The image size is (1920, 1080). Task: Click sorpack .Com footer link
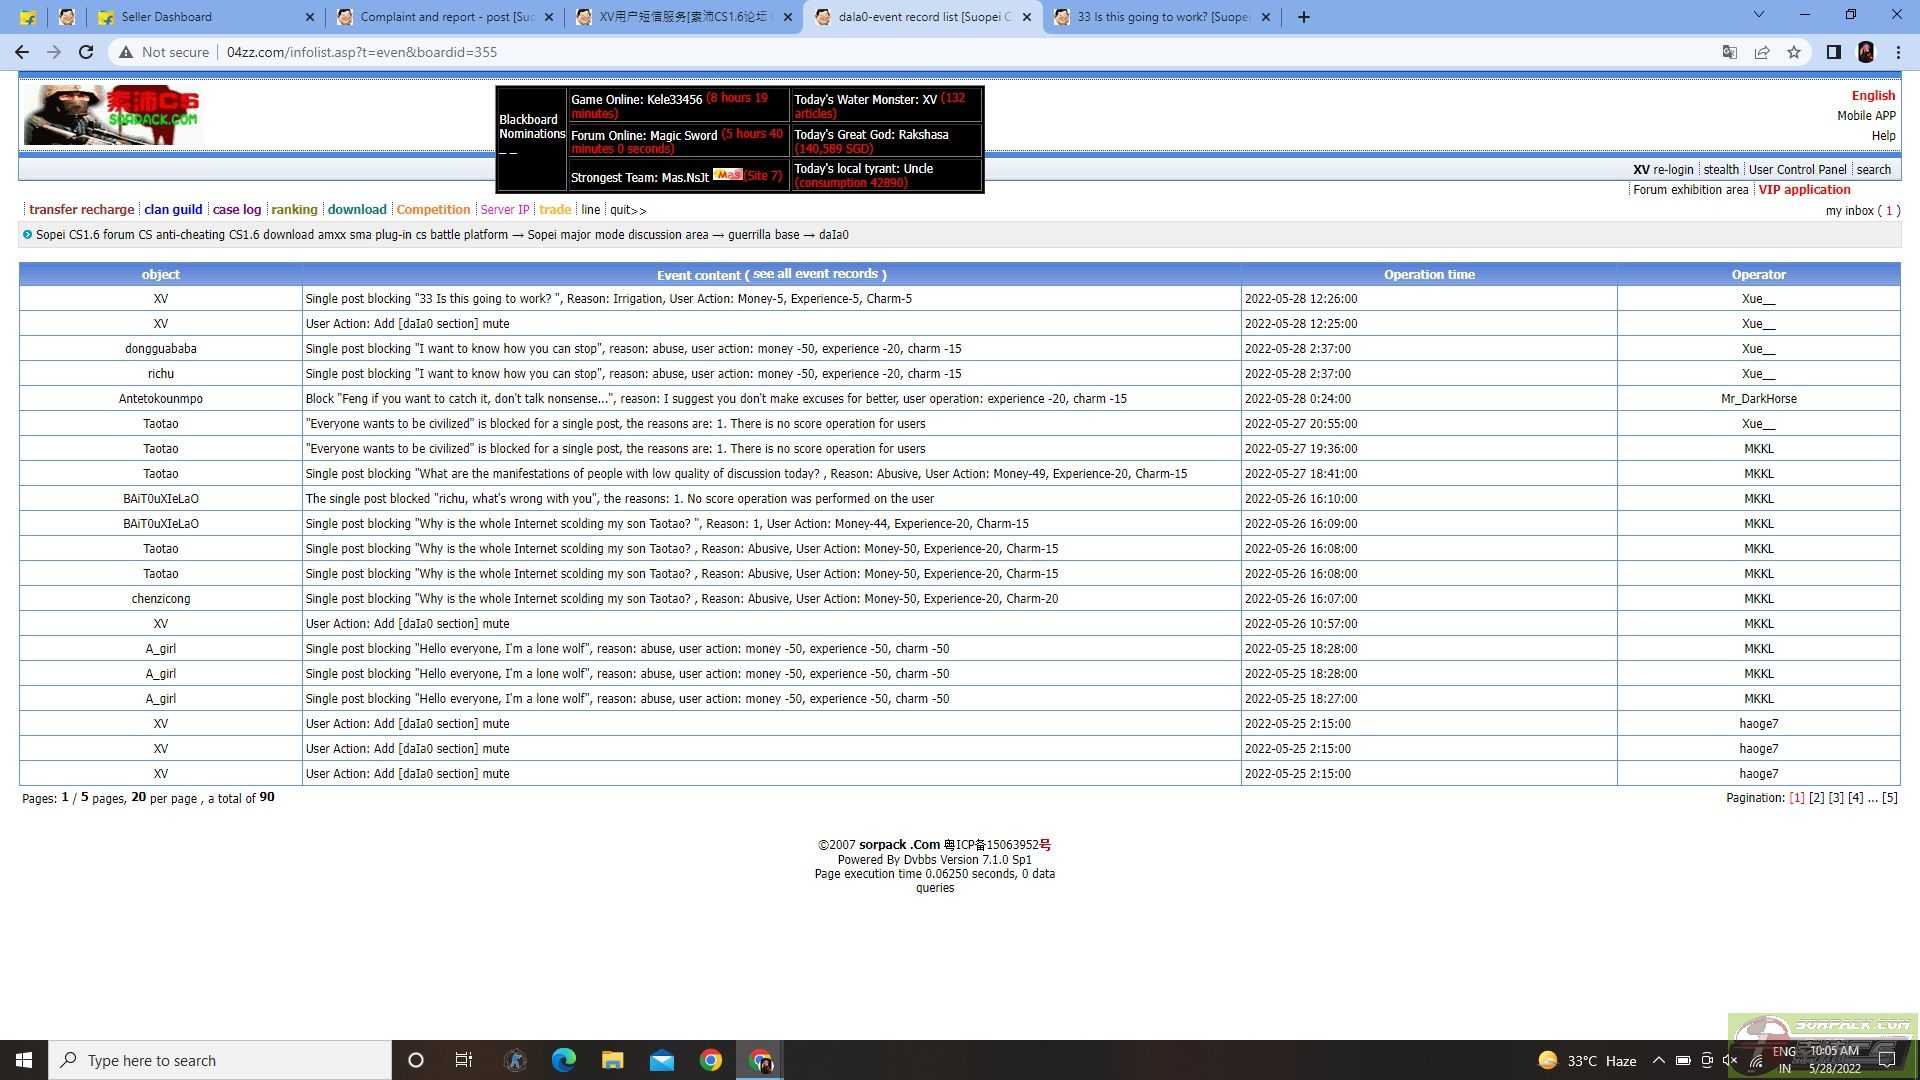(900, 845)
